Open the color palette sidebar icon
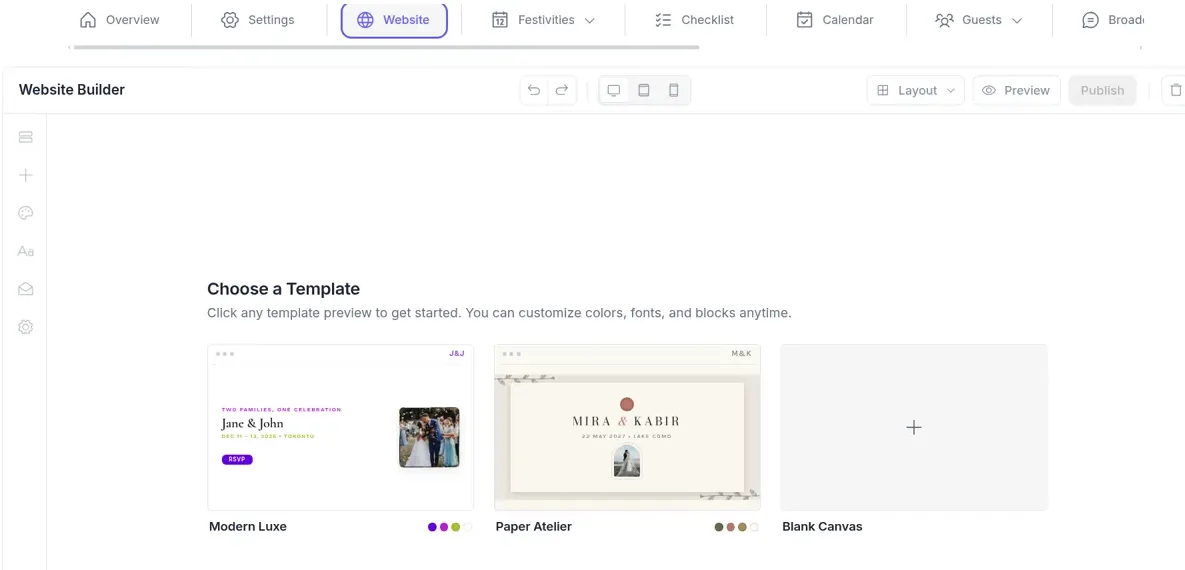Image resolution: width=1185 pixels, height=570 pixels. 26,213
